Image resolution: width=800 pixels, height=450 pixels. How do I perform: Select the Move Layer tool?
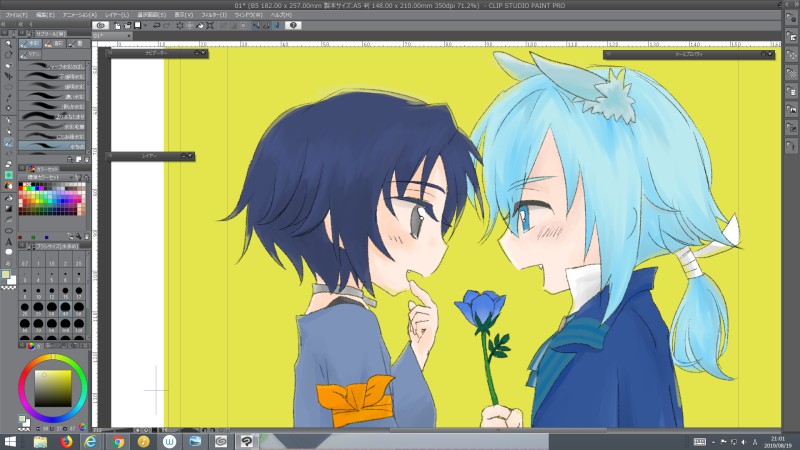coord(8,77)
